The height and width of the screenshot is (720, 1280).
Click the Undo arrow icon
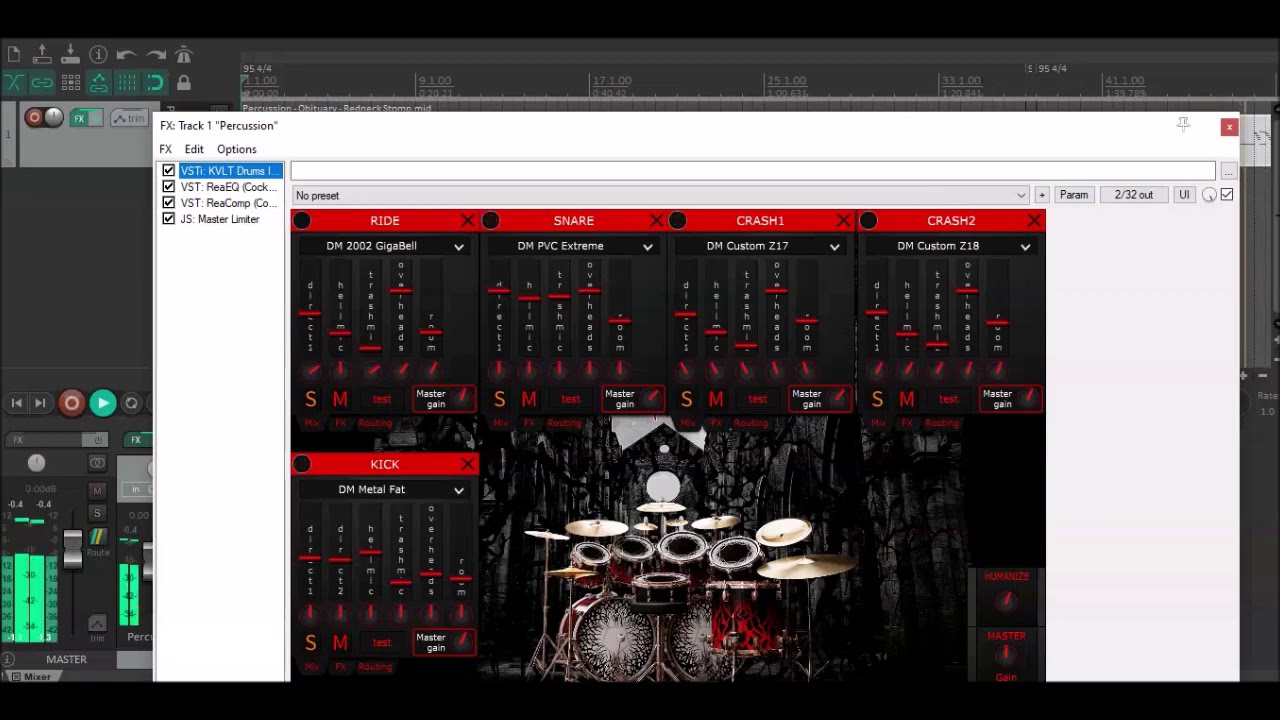pos(126,54)
